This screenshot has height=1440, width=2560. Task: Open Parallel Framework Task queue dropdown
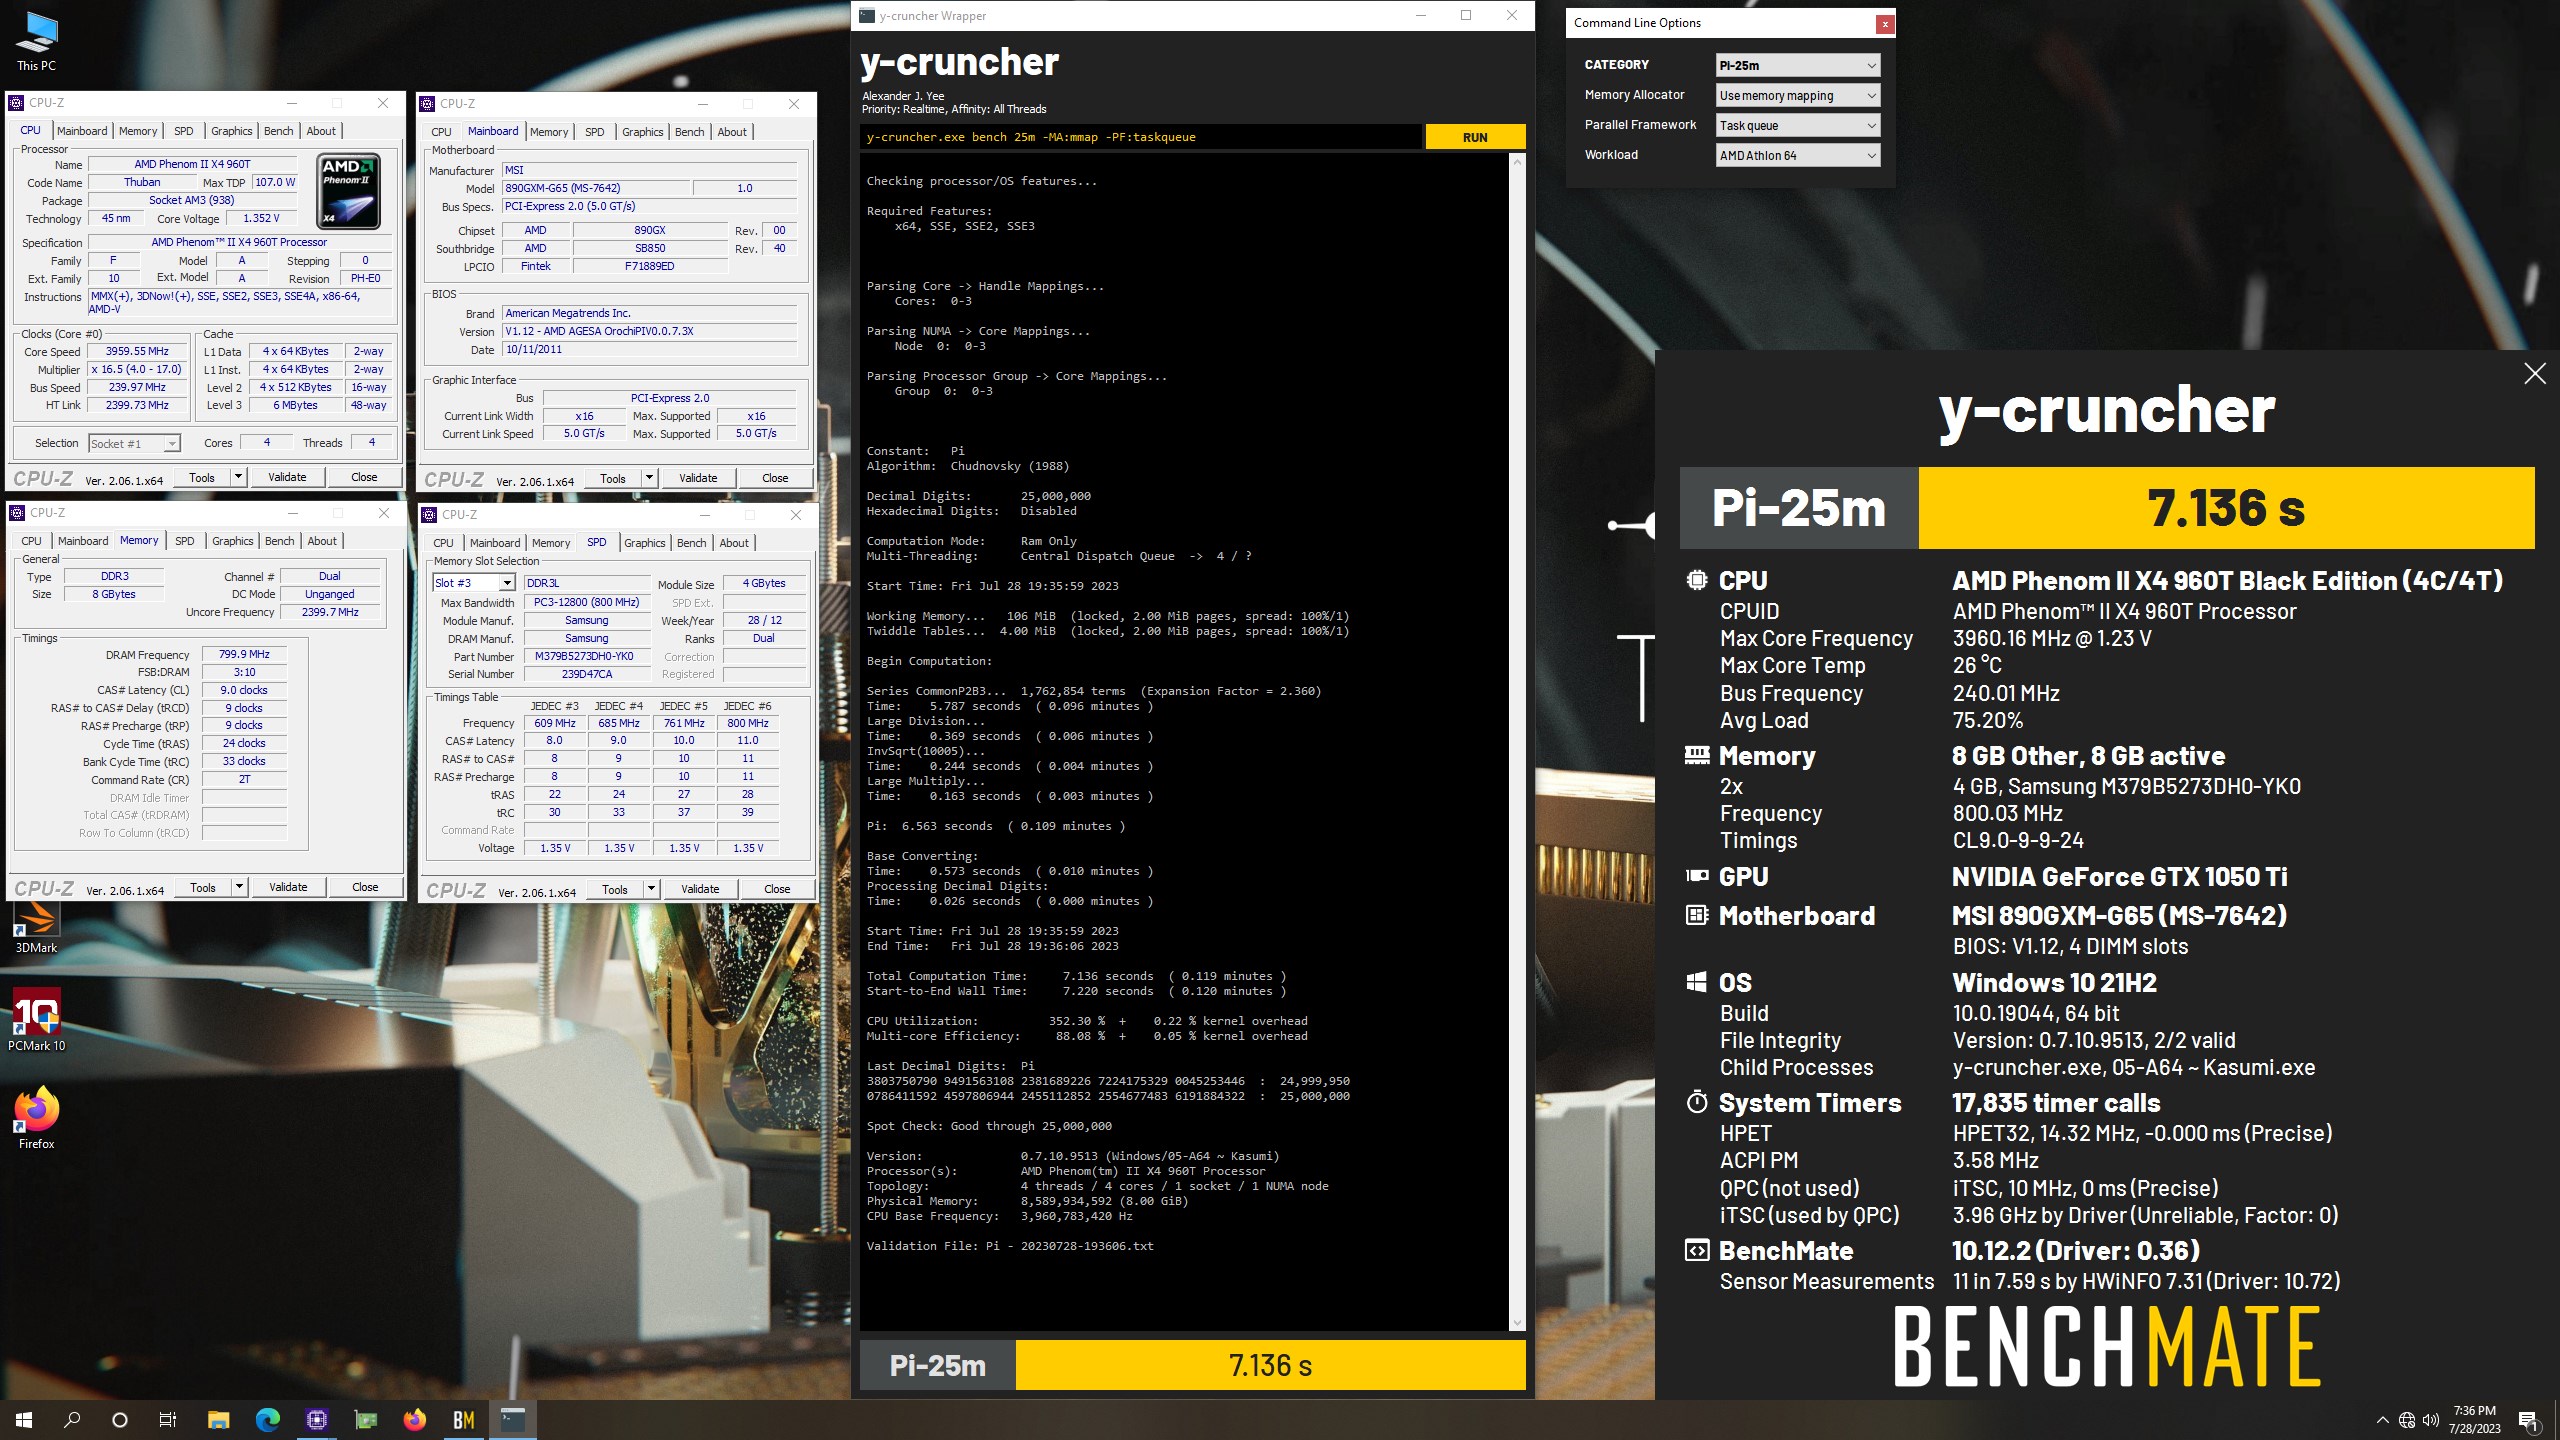pos(1798,125)
